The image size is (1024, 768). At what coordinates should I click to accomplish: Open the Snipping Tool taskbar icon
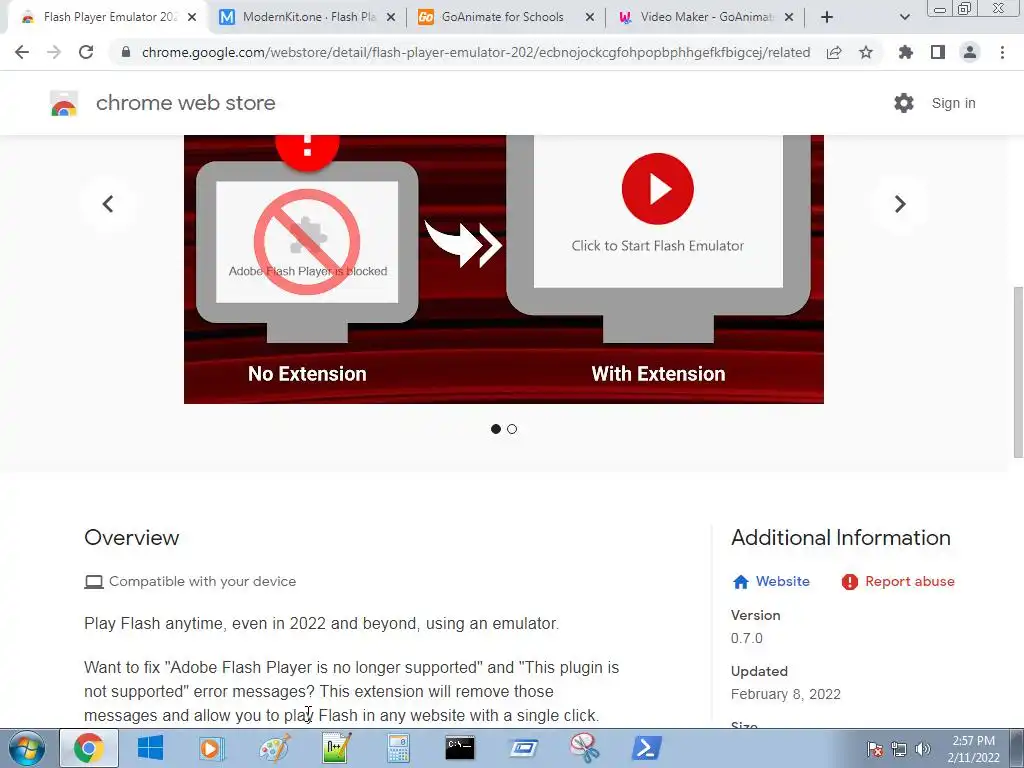click(584, 748)
